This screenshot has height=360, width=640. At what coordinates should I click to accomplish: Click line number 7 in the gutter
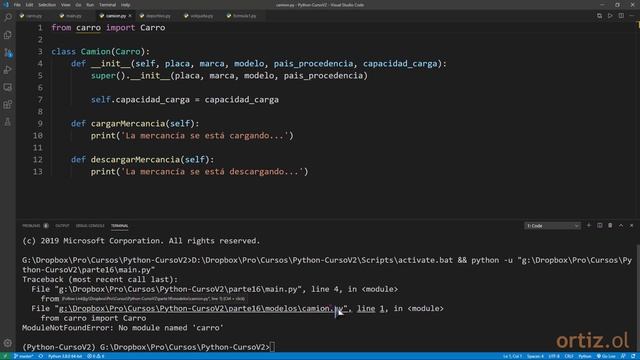tap(40, 100)
